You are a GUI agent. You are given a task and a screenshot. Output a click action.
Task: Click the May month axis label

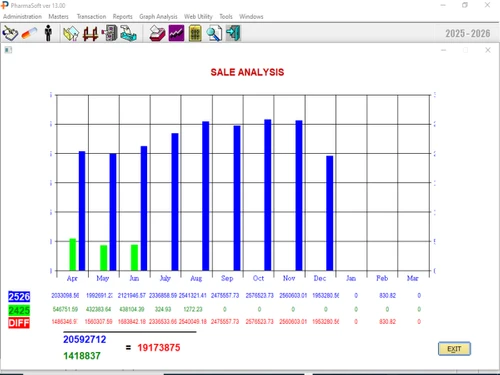103,278
